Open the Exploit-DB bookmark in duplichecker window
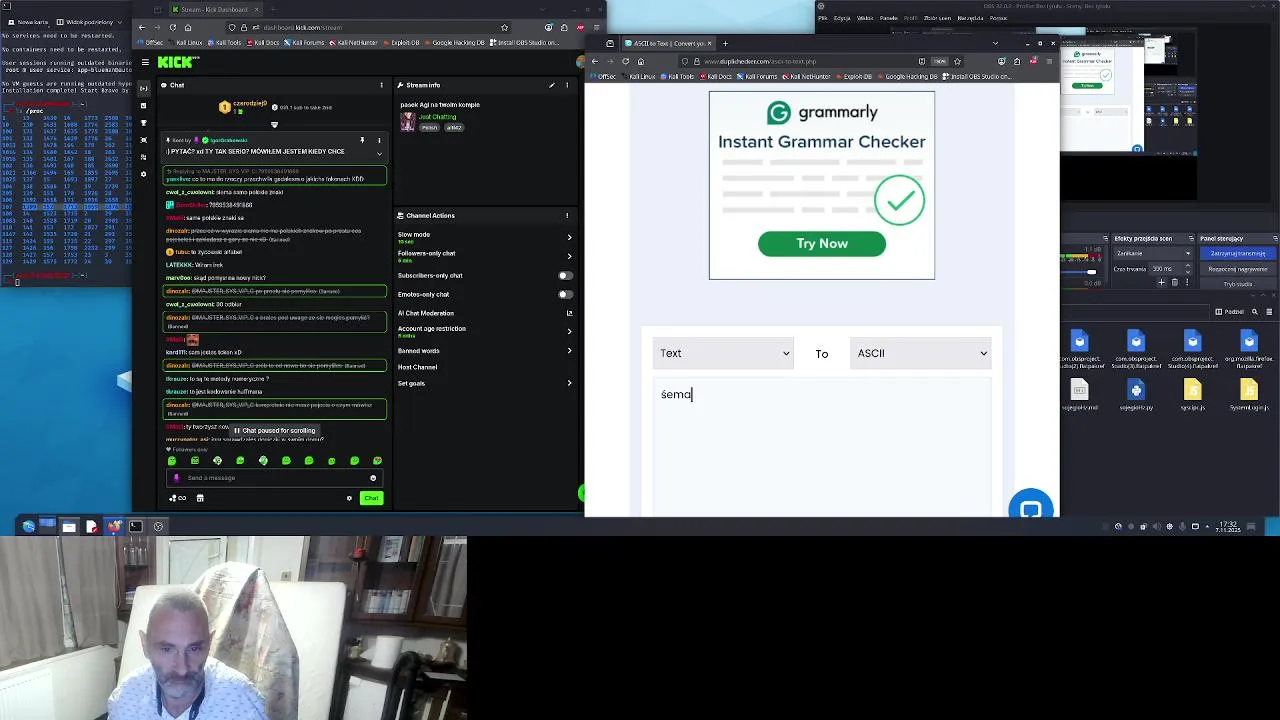Viewport: 1280px width, 720px height. pos(856,76)
